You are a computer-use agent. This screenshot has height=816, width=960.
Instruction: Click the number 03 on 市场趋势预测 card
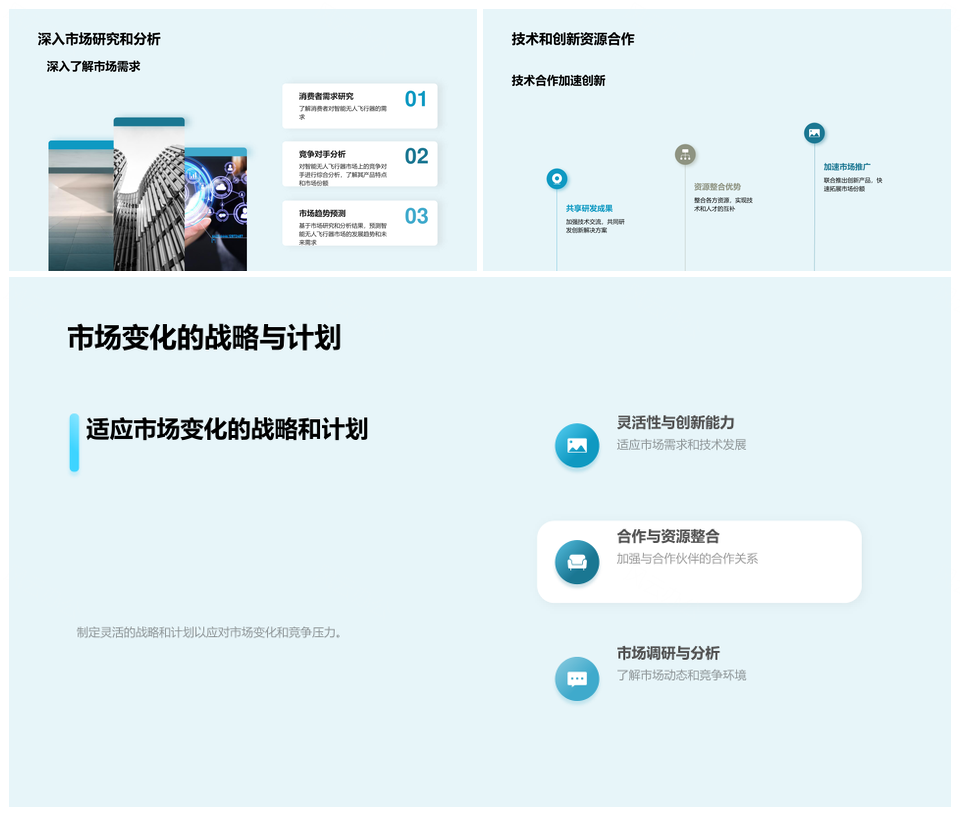click(415, 216)
